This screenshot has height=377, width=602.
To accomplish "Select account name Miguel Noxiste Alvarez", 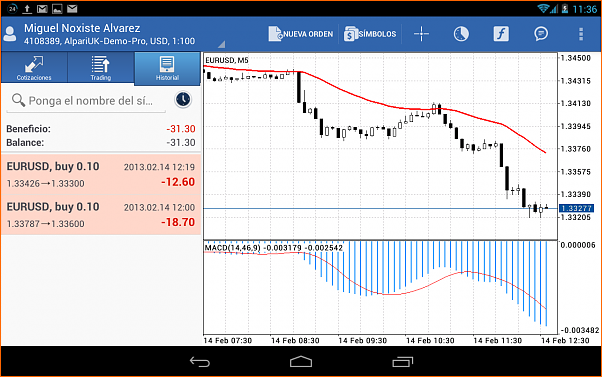I will pos(82,28).
